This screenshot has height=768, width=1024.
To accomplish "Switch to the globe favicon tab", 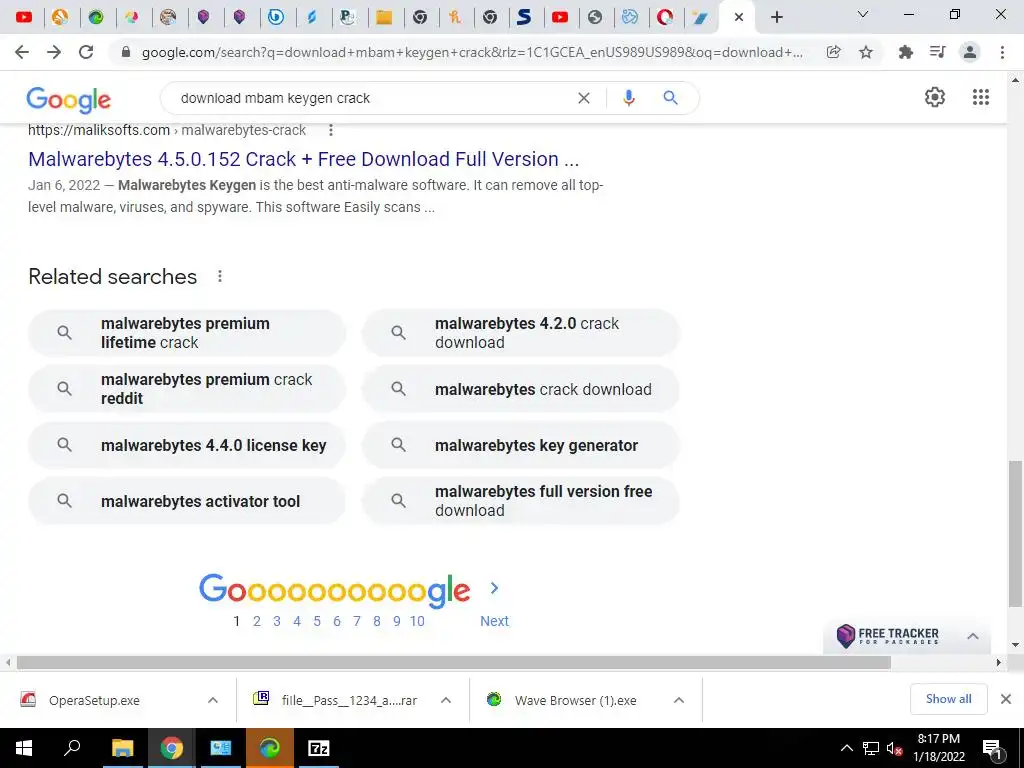I will pyautogui.click(x=594, y=18).
